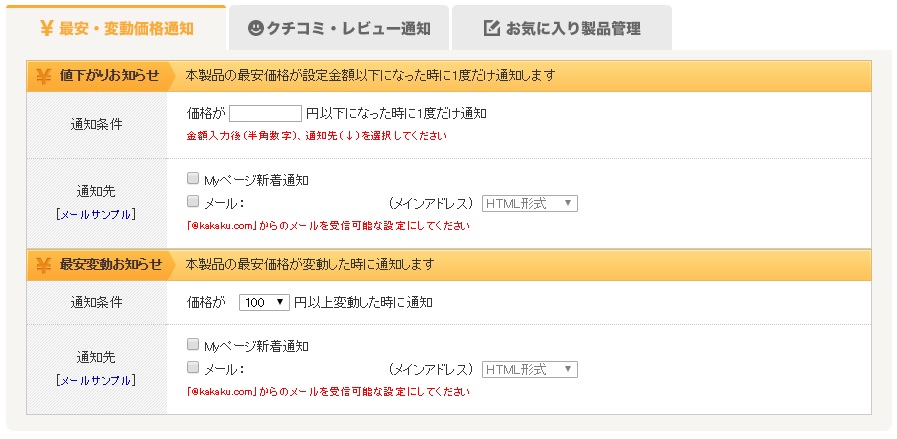897x439 pixels.
Task: Click the yen icon on the 最安・変動価格通知 tab
Action: (x=46, y=28)
